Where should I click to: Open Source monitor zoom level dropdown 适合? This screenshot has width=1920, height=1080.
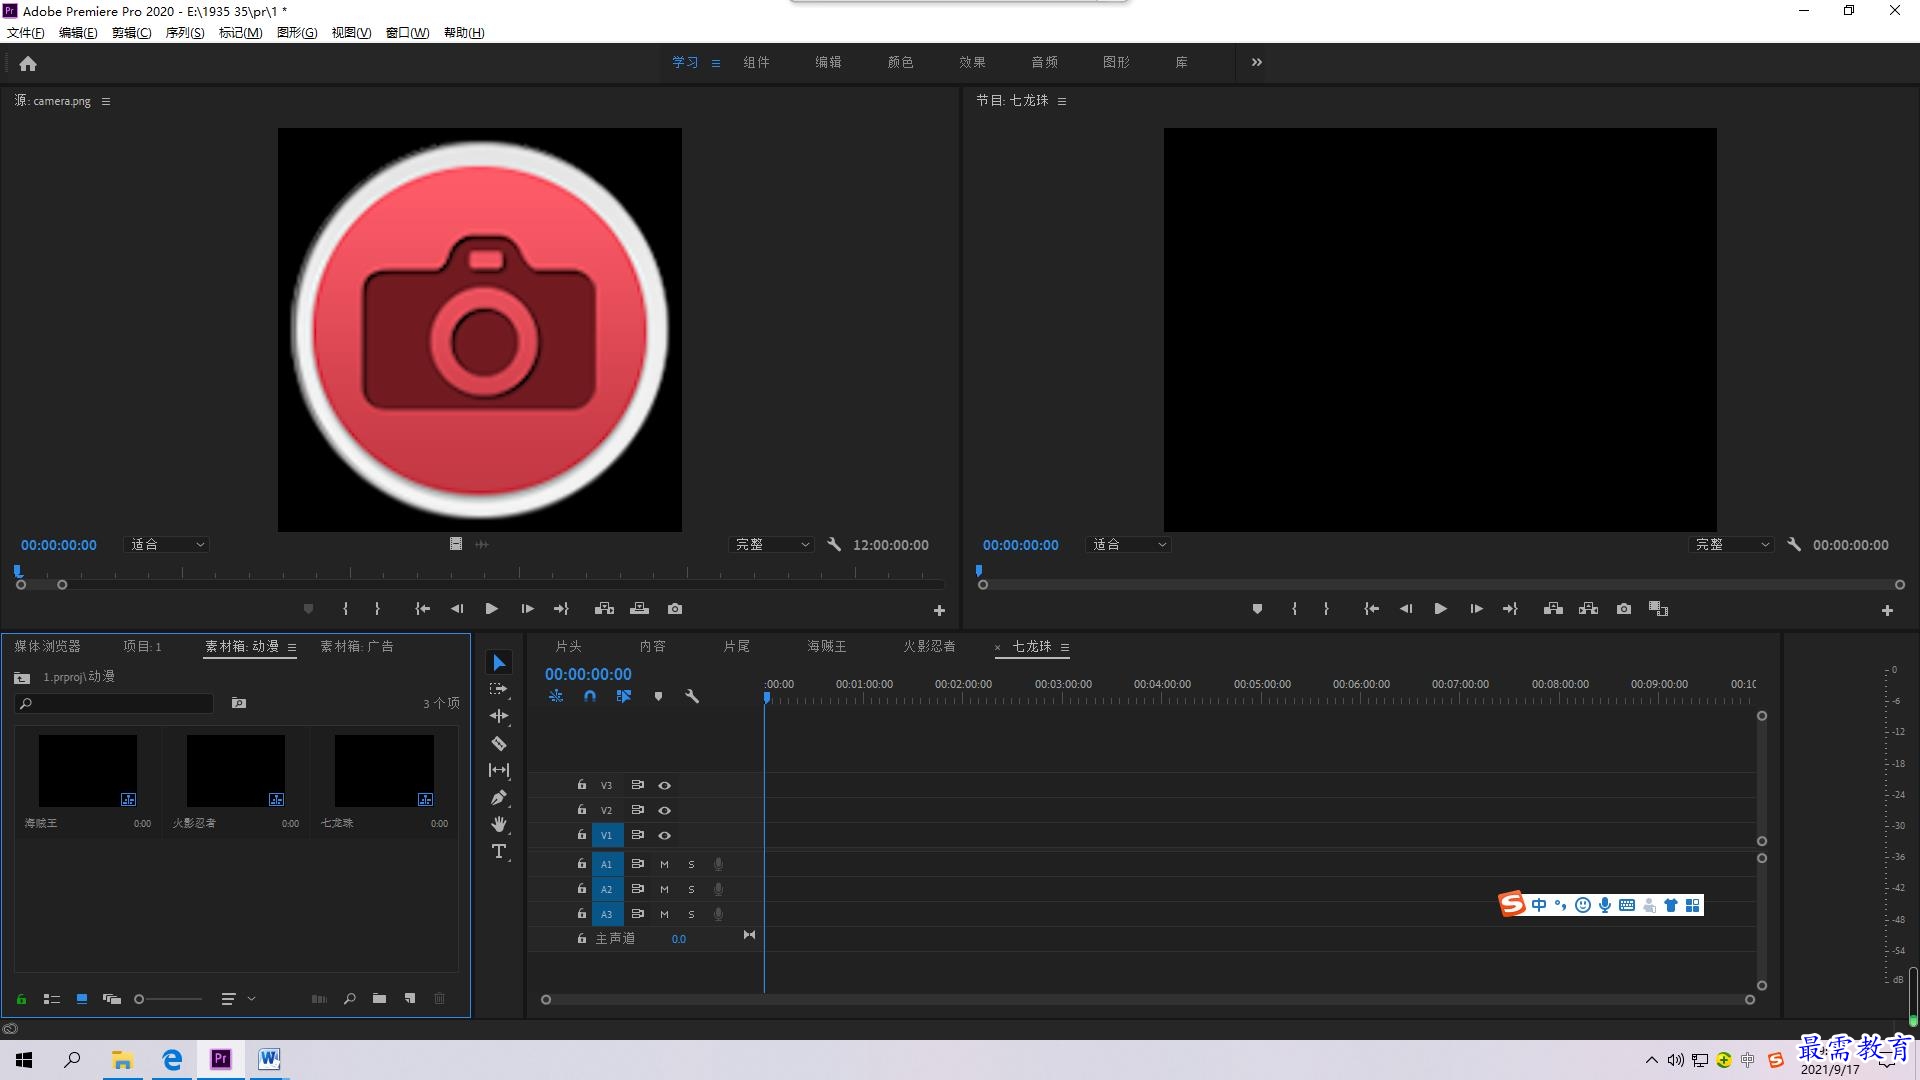click(167, 545)
